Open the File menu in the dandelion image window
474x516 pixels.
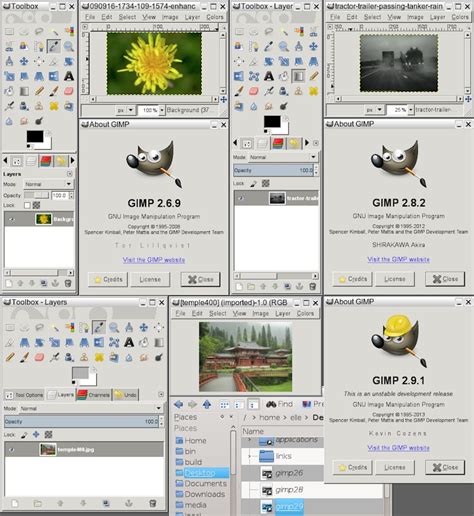pos(90,17)
